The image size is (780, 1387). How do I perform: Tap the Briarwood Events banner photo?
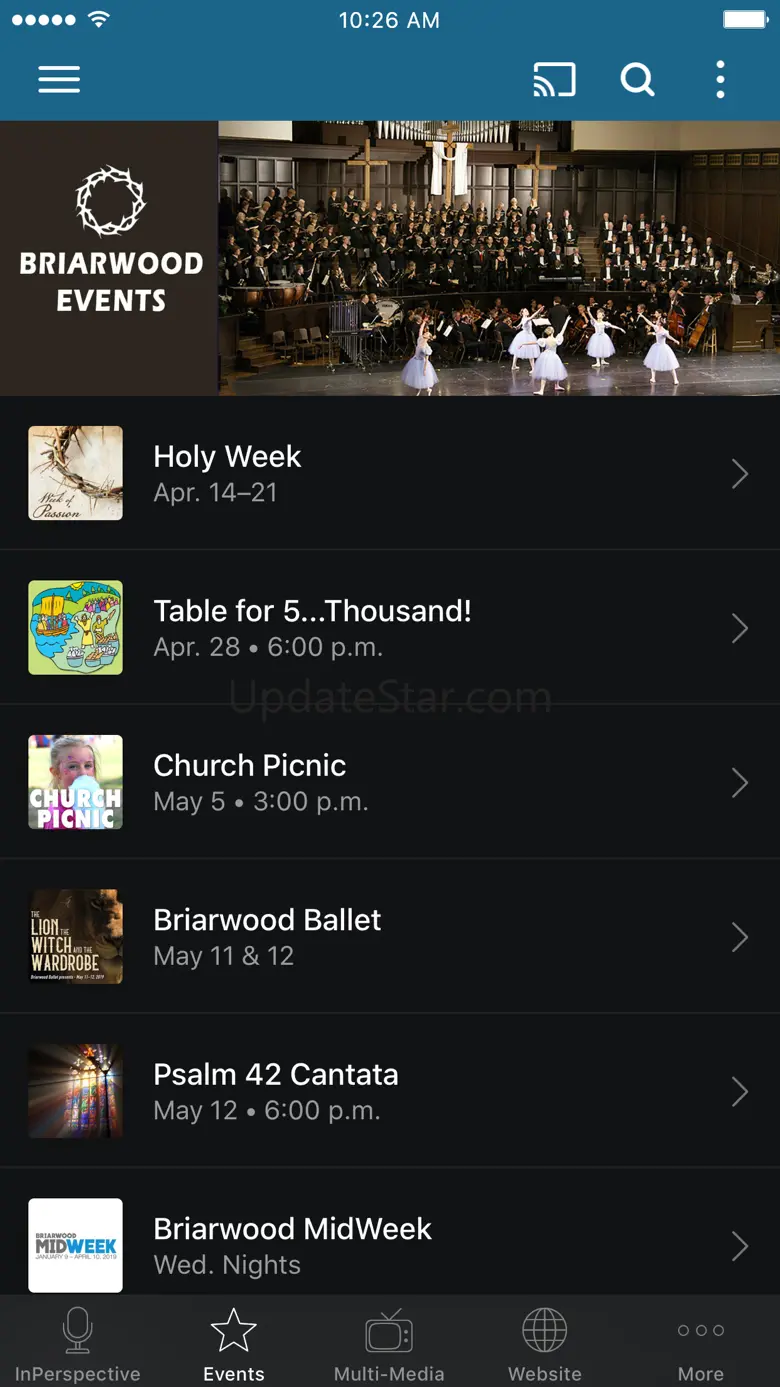[498, 258]
